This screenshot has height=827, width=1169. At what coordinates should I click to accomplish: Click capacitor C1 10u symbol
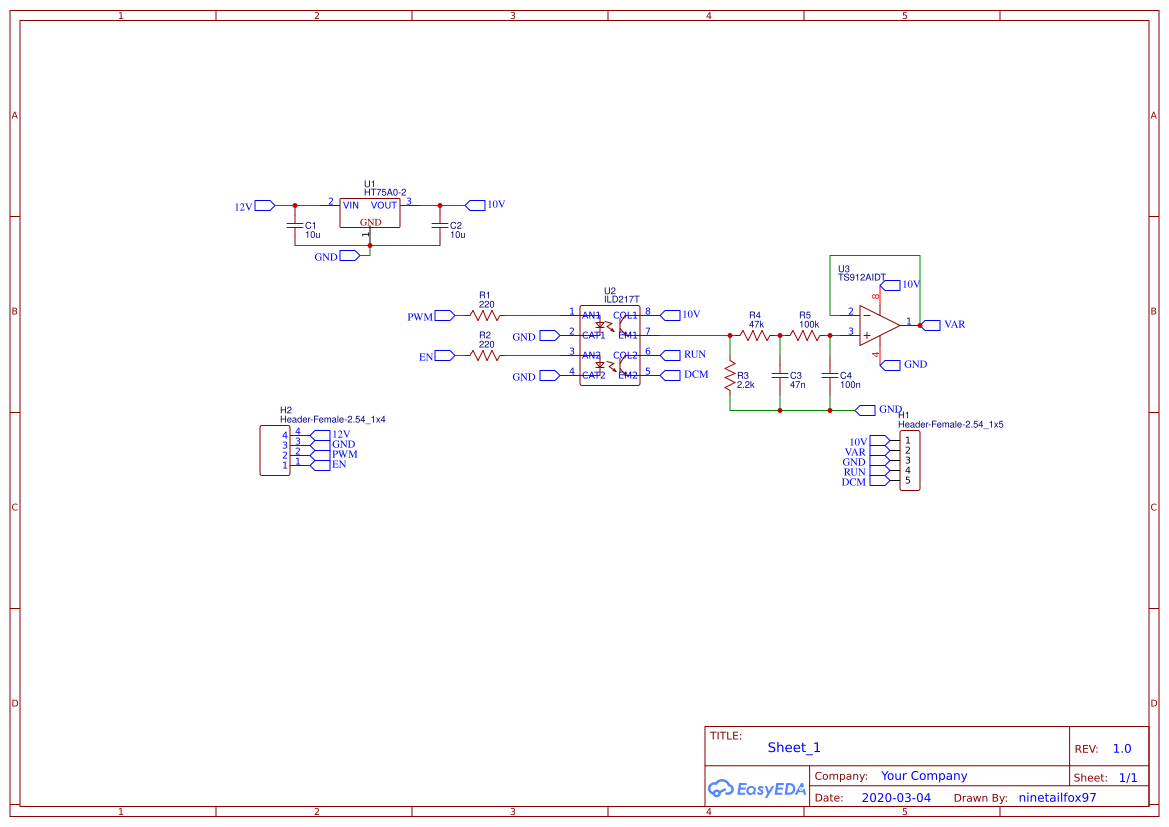(x=293, y=225)
